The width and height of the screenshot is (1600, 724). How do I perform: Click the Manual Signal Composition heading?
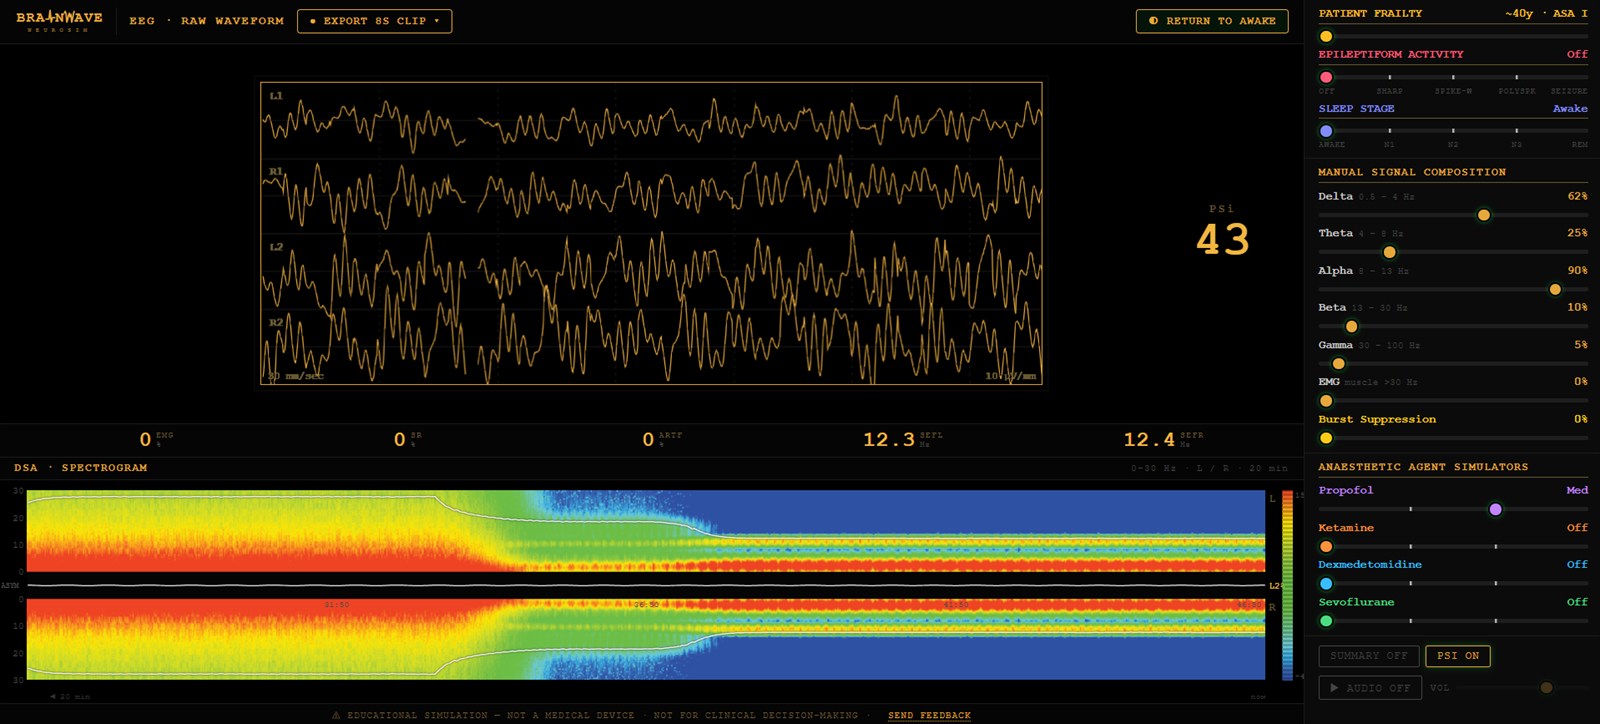[1412, 172]
